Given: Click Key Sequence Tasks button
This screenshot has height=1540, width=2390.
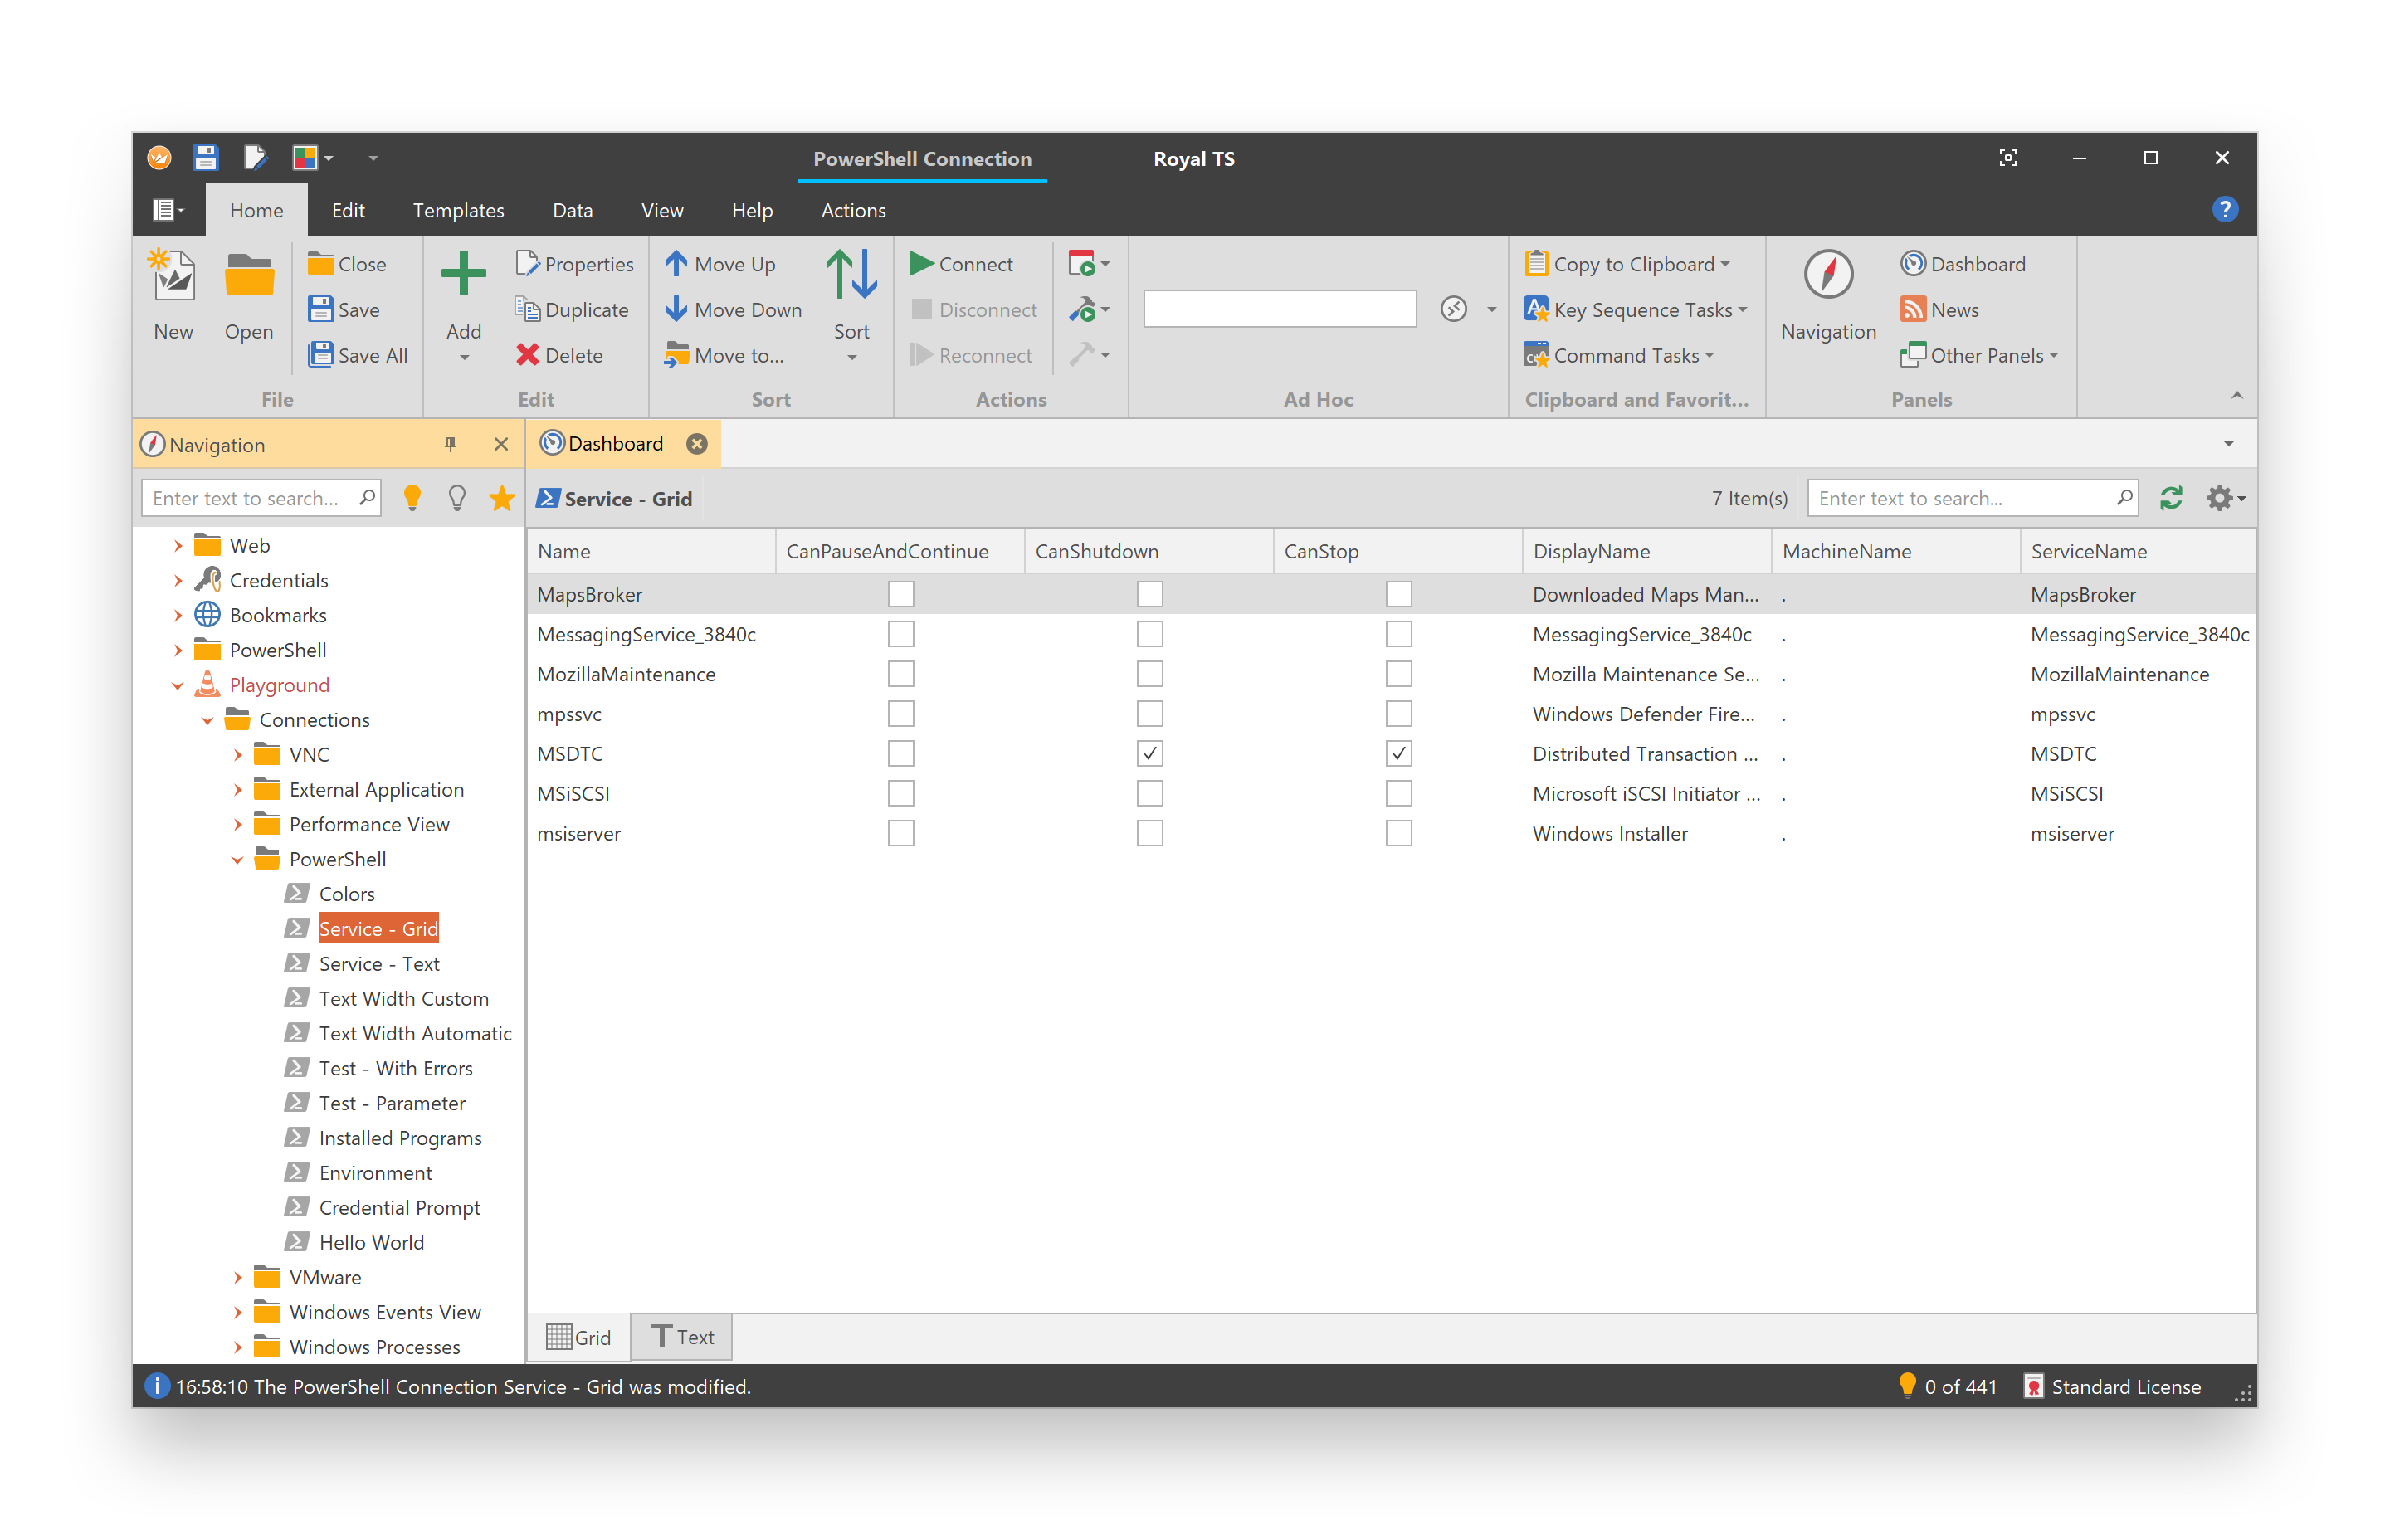Looking at the screenshot, I should click(1636, 310).
